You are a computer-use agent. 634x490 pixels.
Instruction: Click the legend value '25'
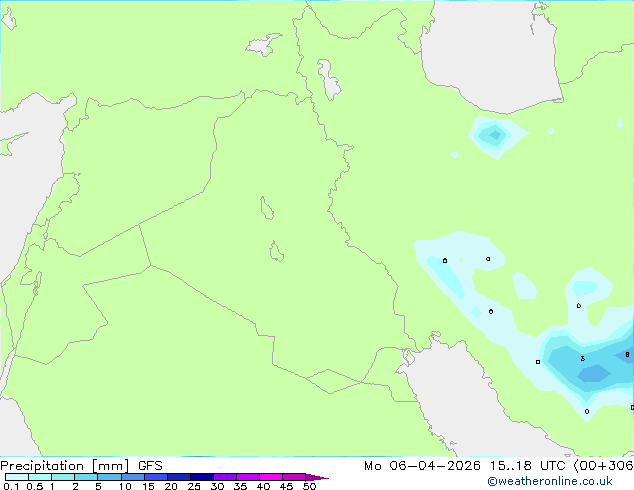tap(194, 486)
